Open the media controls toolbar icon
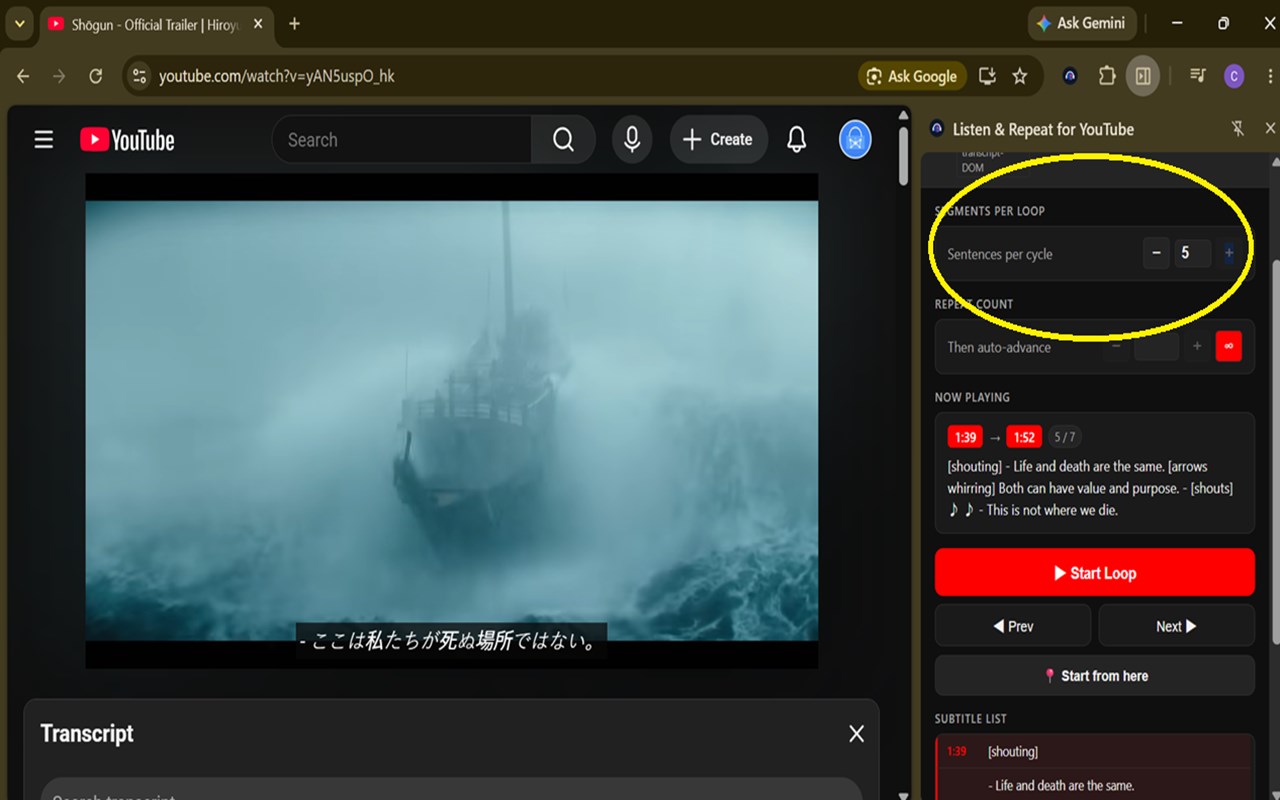 coord(1197,76)
